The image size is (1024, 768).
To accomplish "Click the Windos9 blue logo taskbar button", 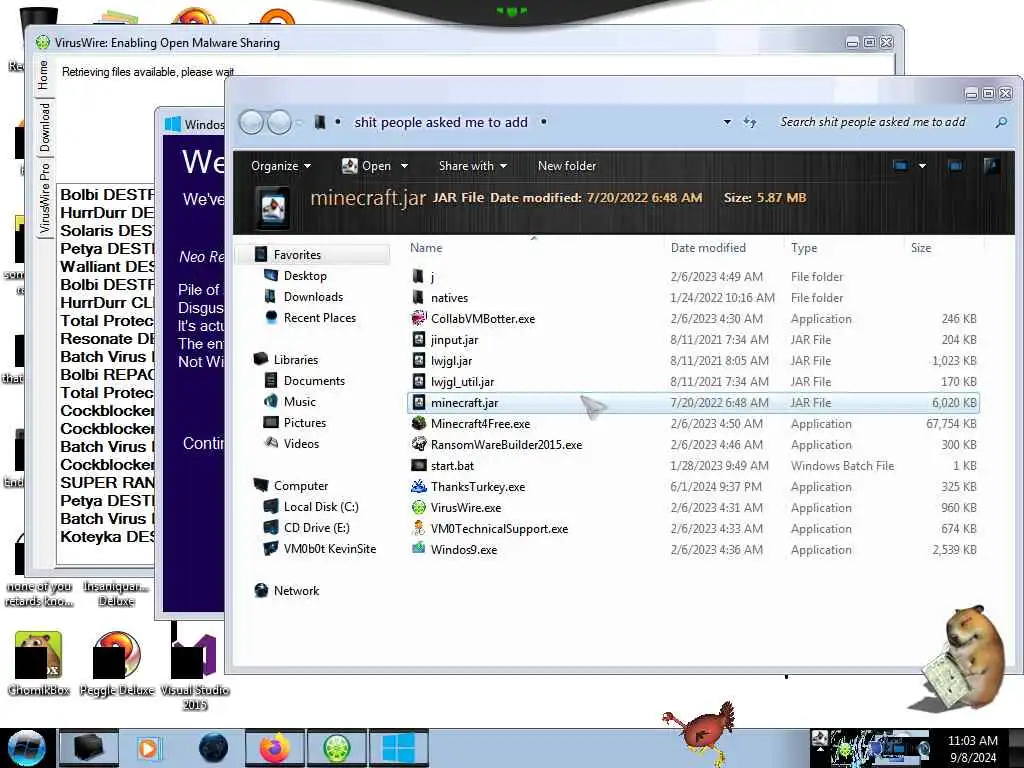I will [398, 748].
